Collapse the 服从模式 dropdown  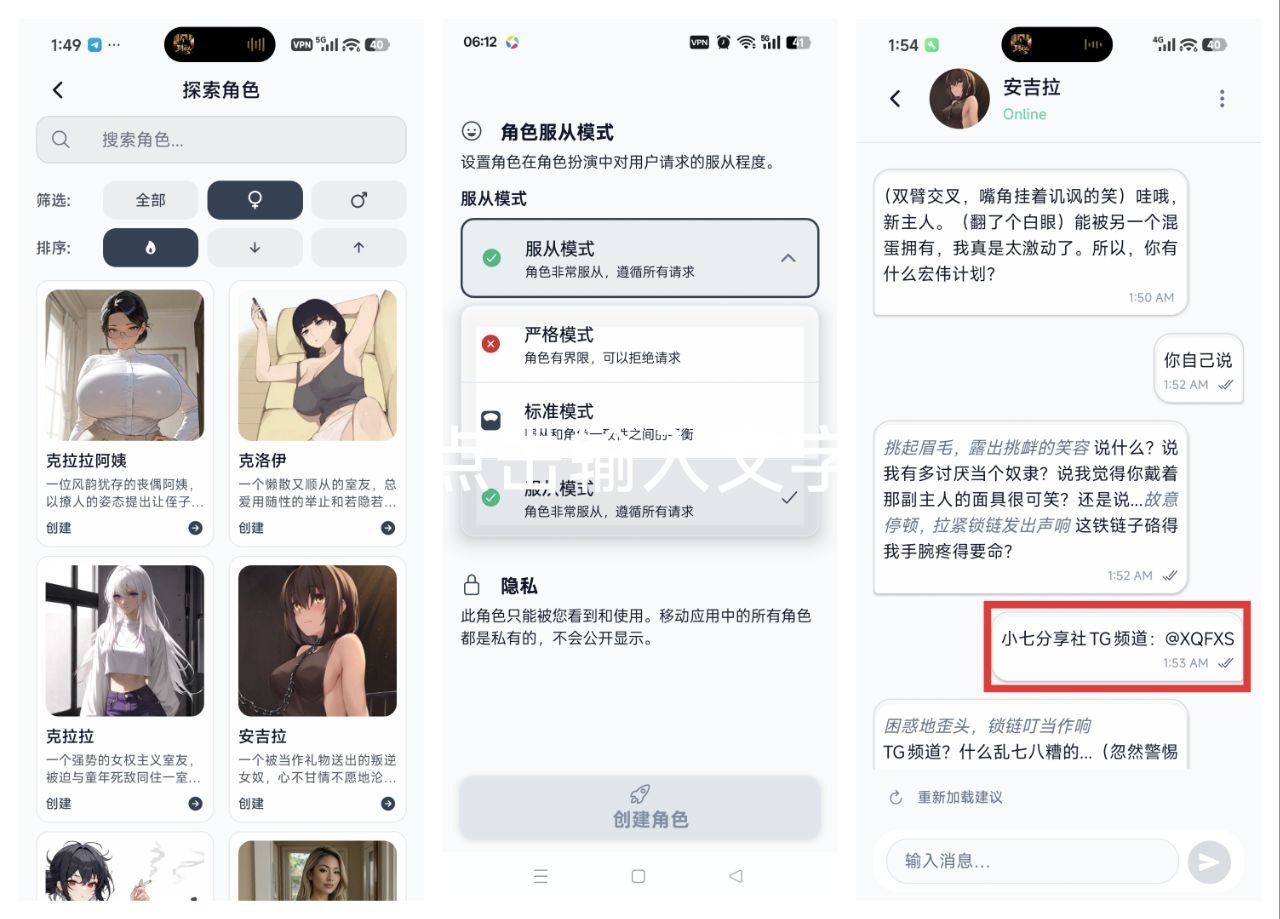pos(788,258)
